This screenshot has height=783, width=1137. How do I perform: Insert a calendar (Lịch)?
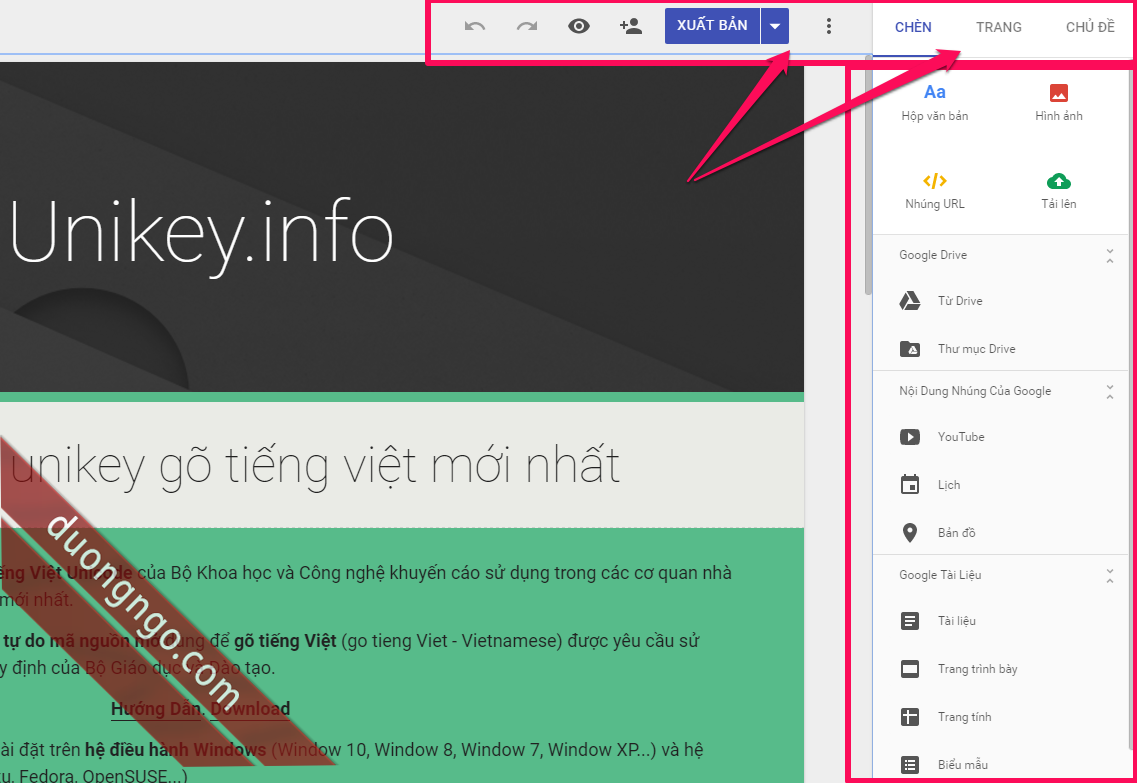pyautogui.click(x=1001, y=485)
